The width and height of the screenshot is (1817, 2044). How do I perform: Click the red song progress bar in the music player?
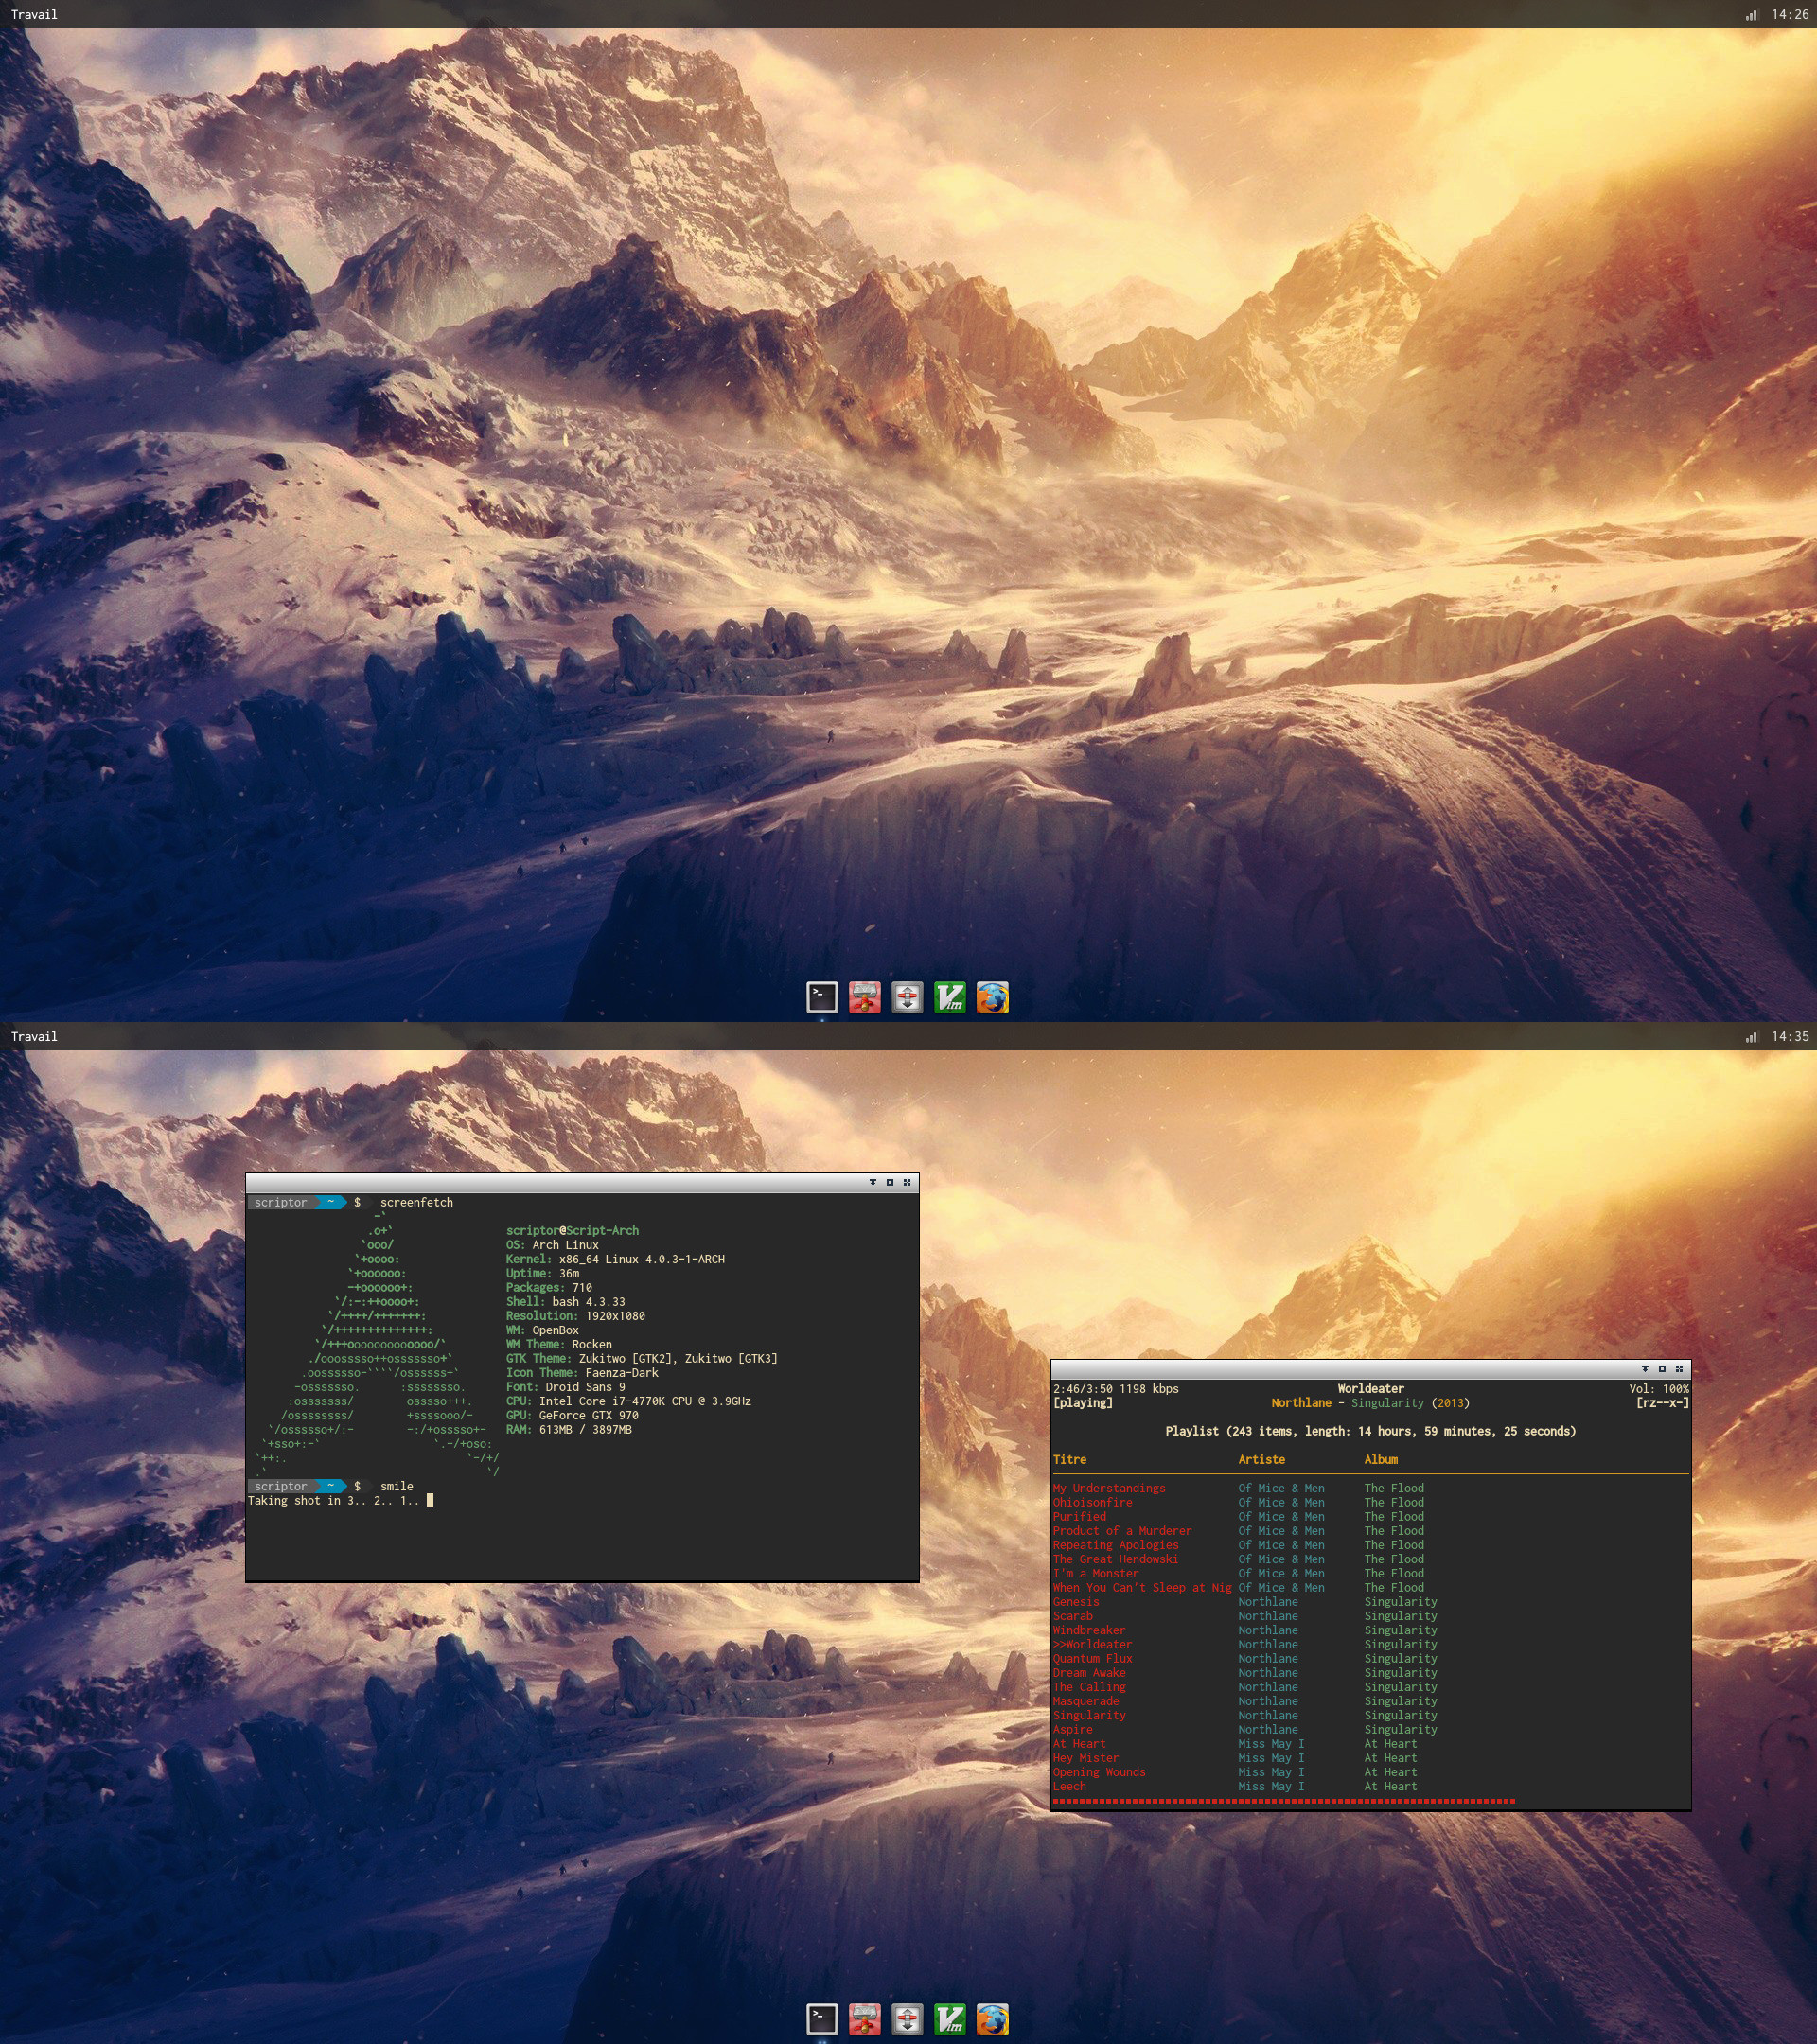1283,1801
